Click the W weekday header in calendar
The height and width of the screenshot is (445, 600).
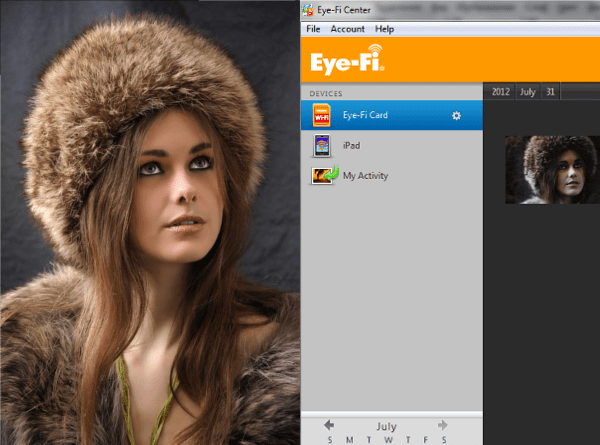[386, 440]
